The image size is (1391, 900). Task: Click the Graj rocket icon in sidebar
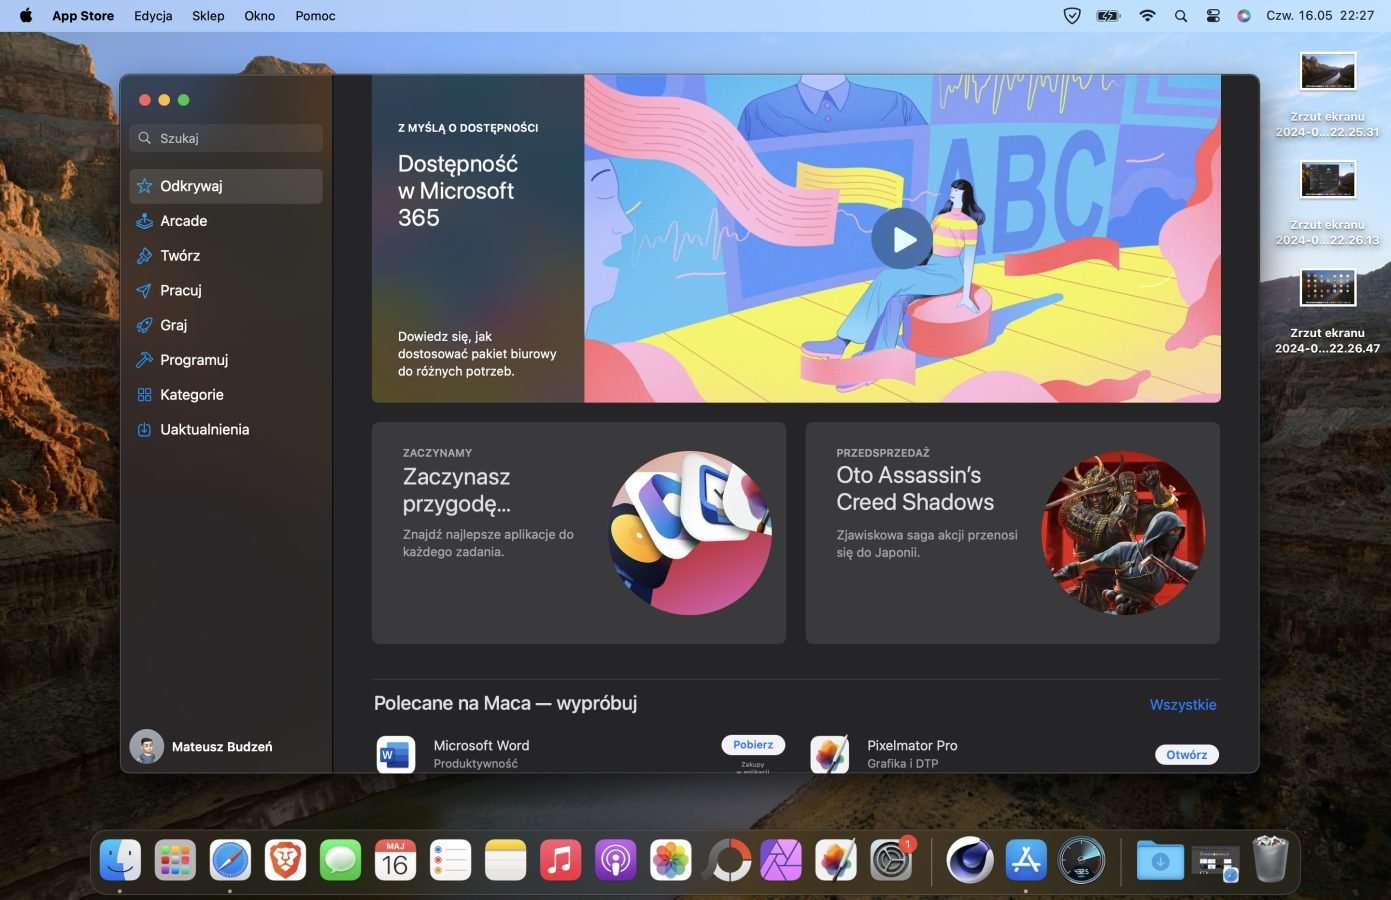144,325
